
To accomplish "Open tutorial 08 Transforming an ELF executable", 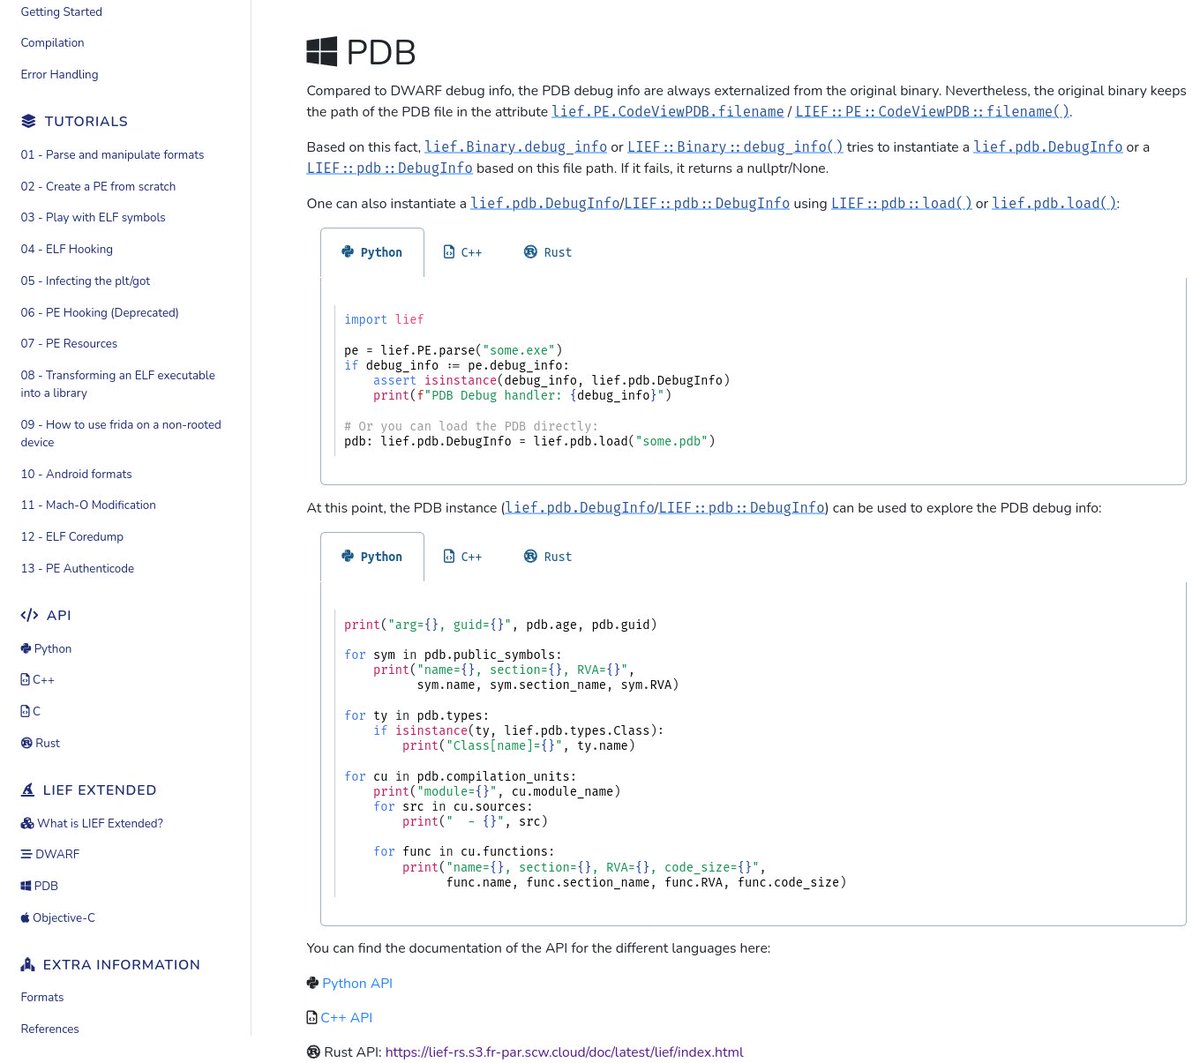I will (x=118, y=384).
